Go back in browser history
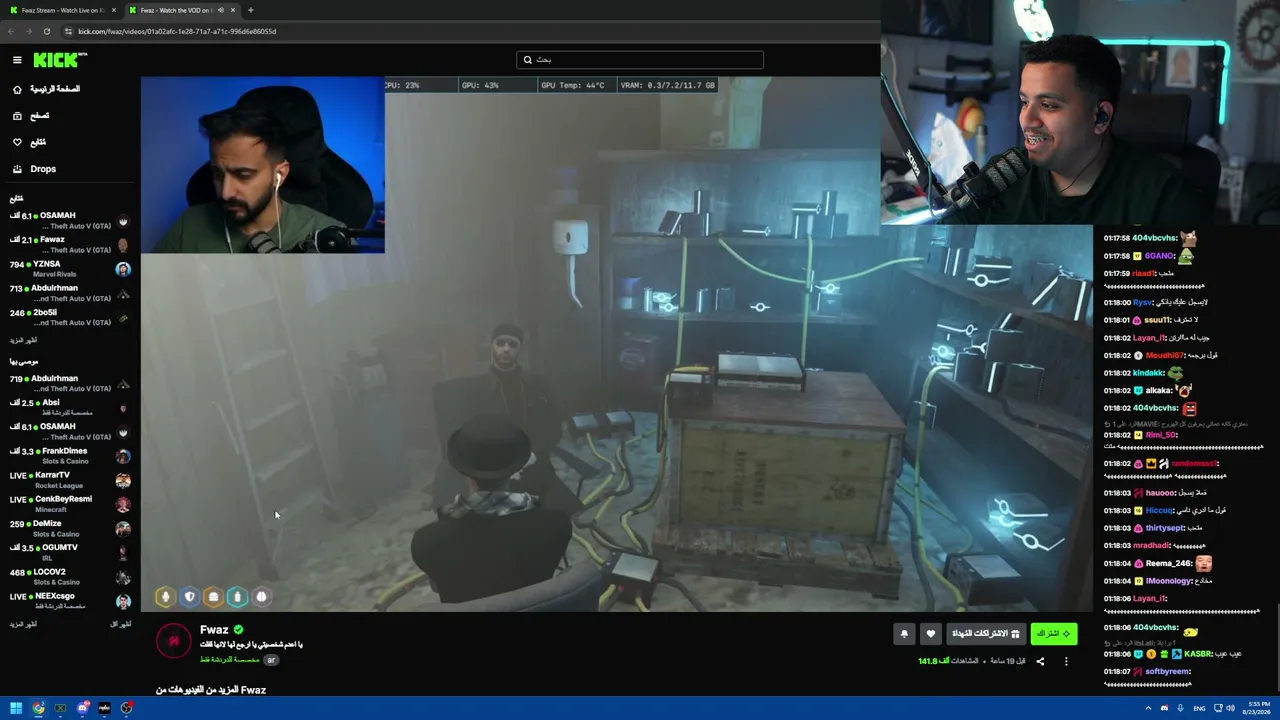This screenshot has width=1280, height=720. click(x=11, y=31)
